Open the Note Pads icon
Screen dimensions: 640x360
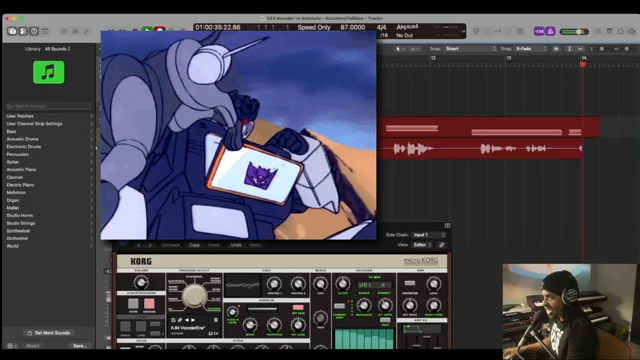click(x=609, y=31)
